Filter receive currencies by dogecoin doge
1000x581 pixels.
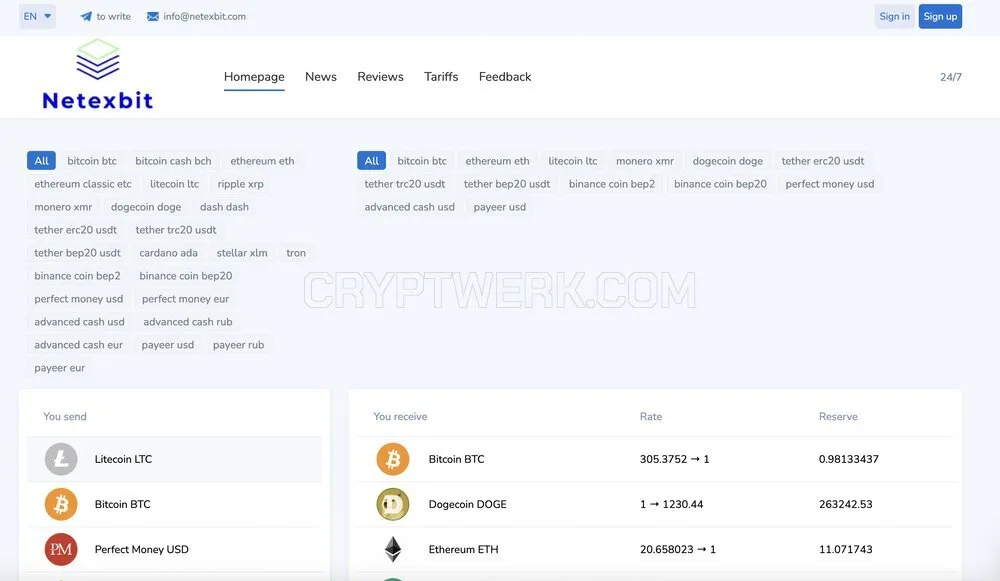point(727,161)
